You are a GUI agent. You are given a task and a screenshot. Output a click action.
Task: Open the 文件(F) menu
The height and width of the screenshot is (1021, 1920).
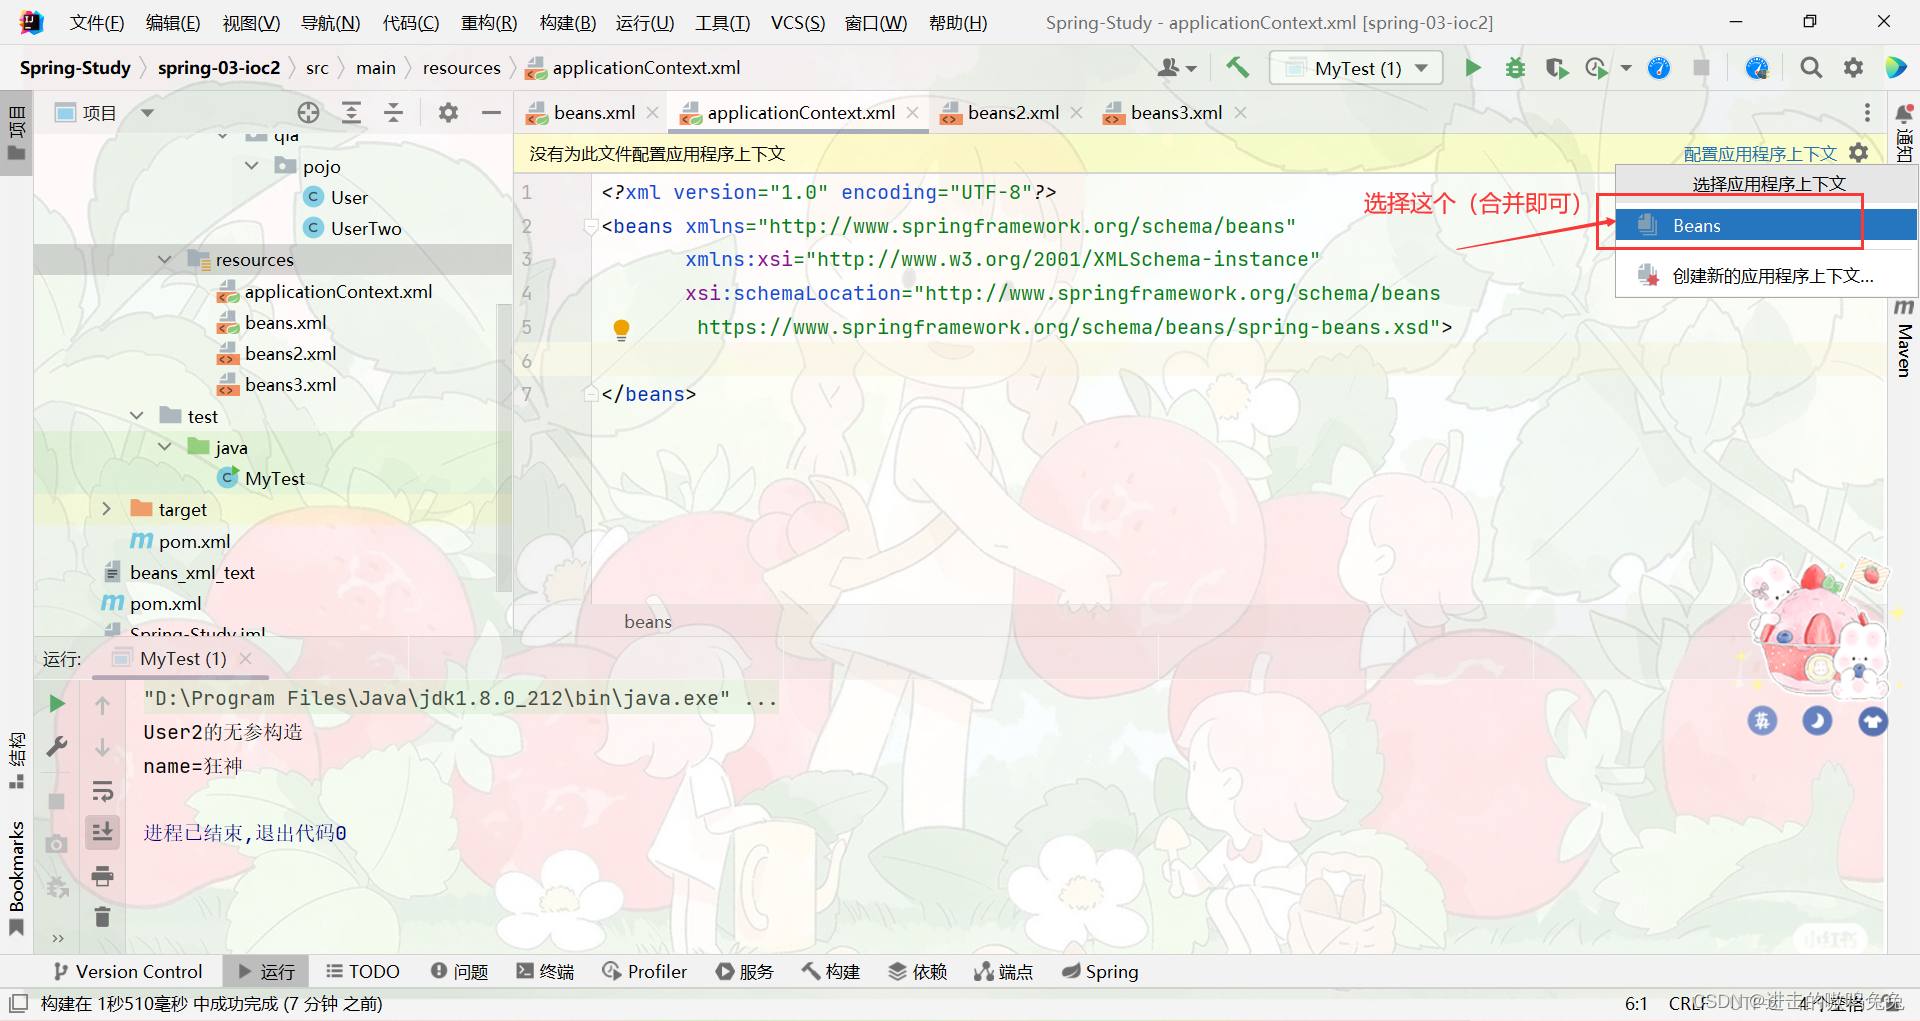pyautogui.click(x=97, y=22)
